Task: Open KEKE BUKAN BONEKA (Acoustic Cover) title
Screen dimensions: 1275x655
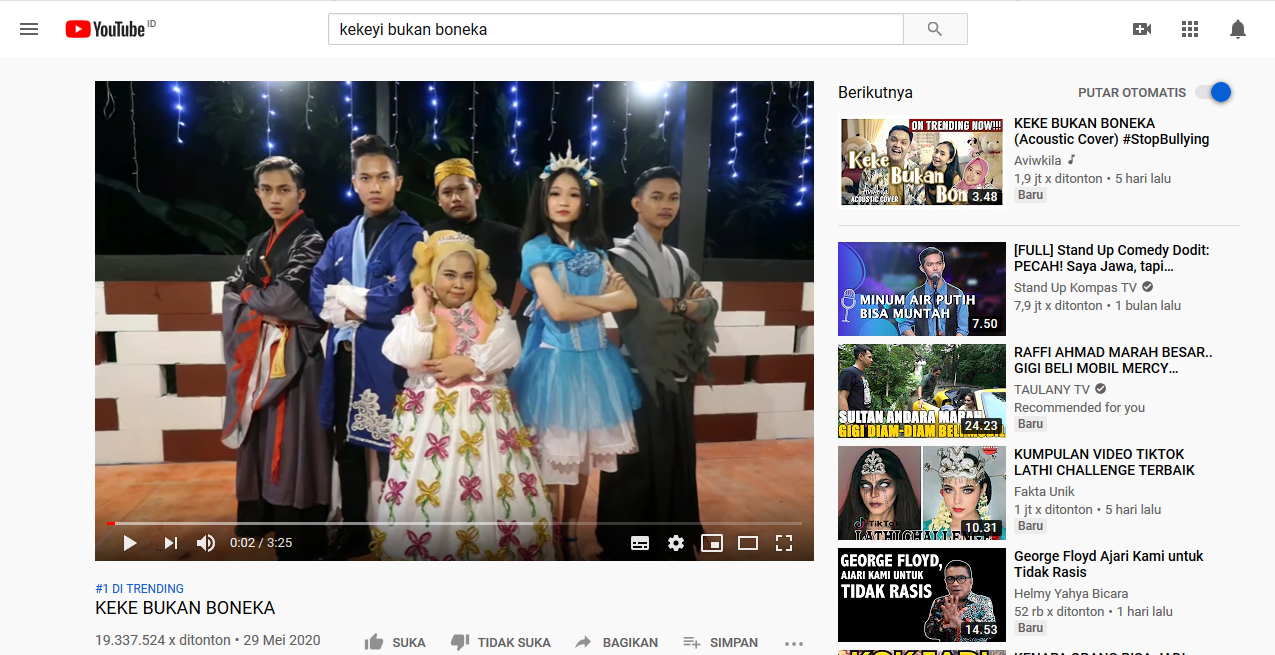Action: [1112, 131]
